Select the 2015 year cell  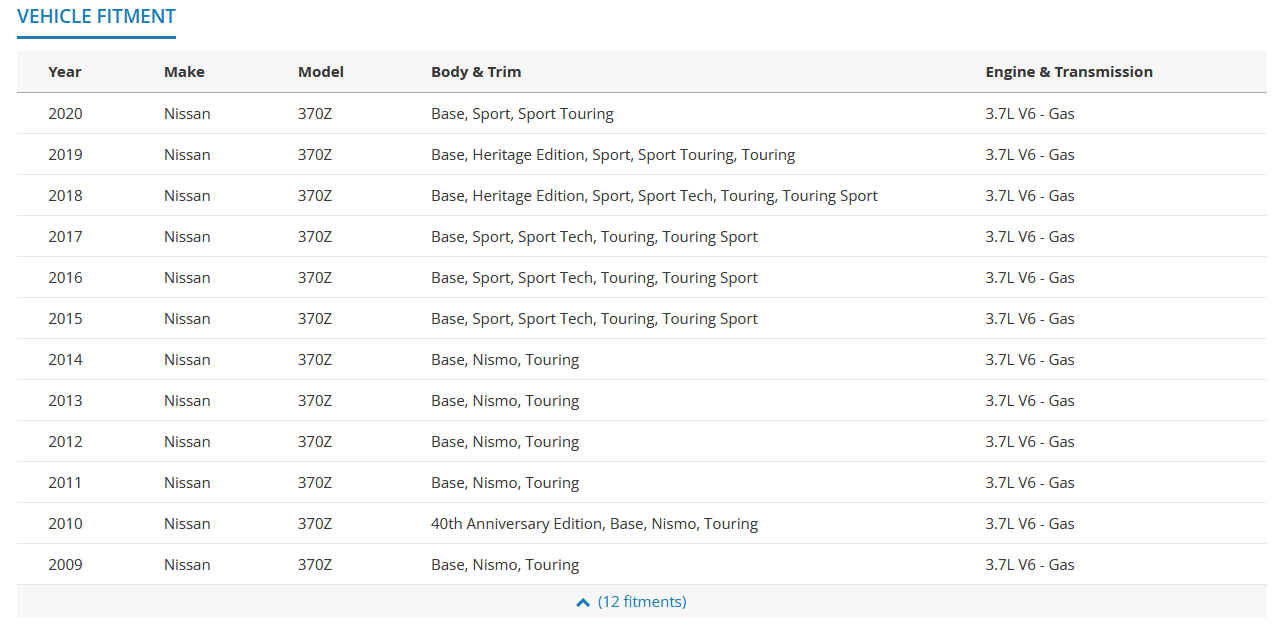pos(65,319)
